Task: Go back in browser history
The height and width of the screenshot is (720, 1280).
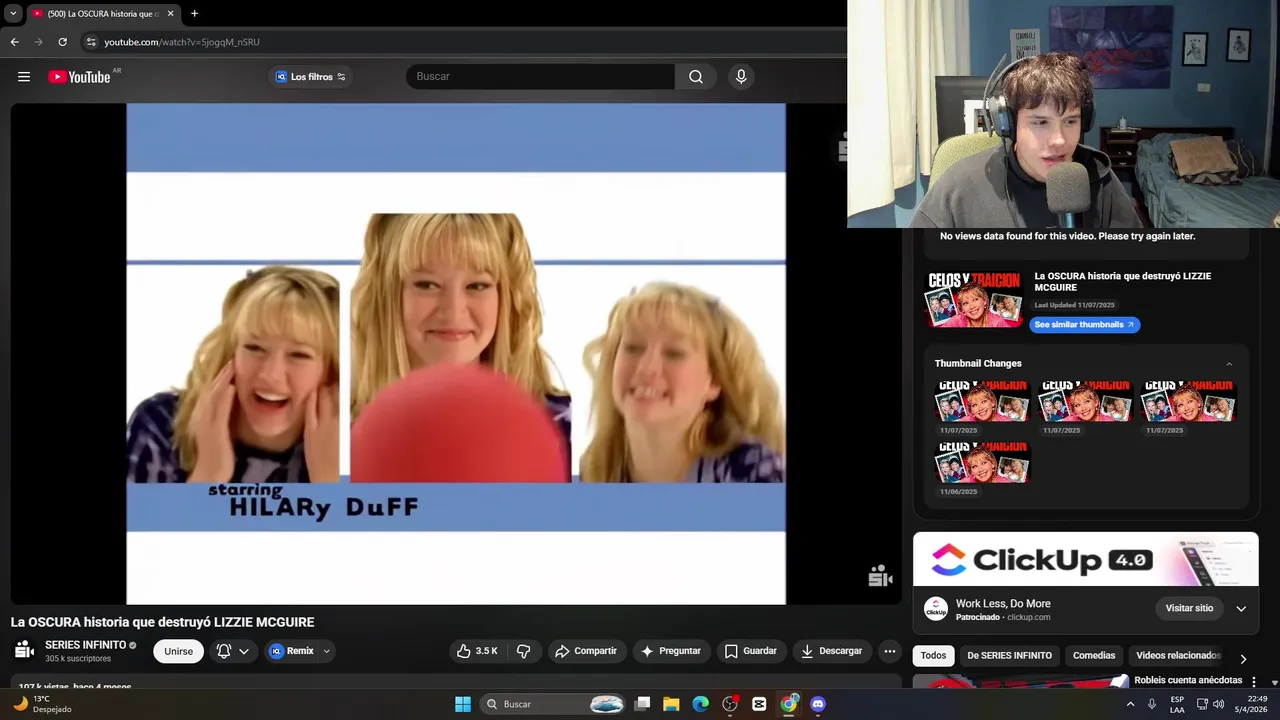Action: pos(14,42)
